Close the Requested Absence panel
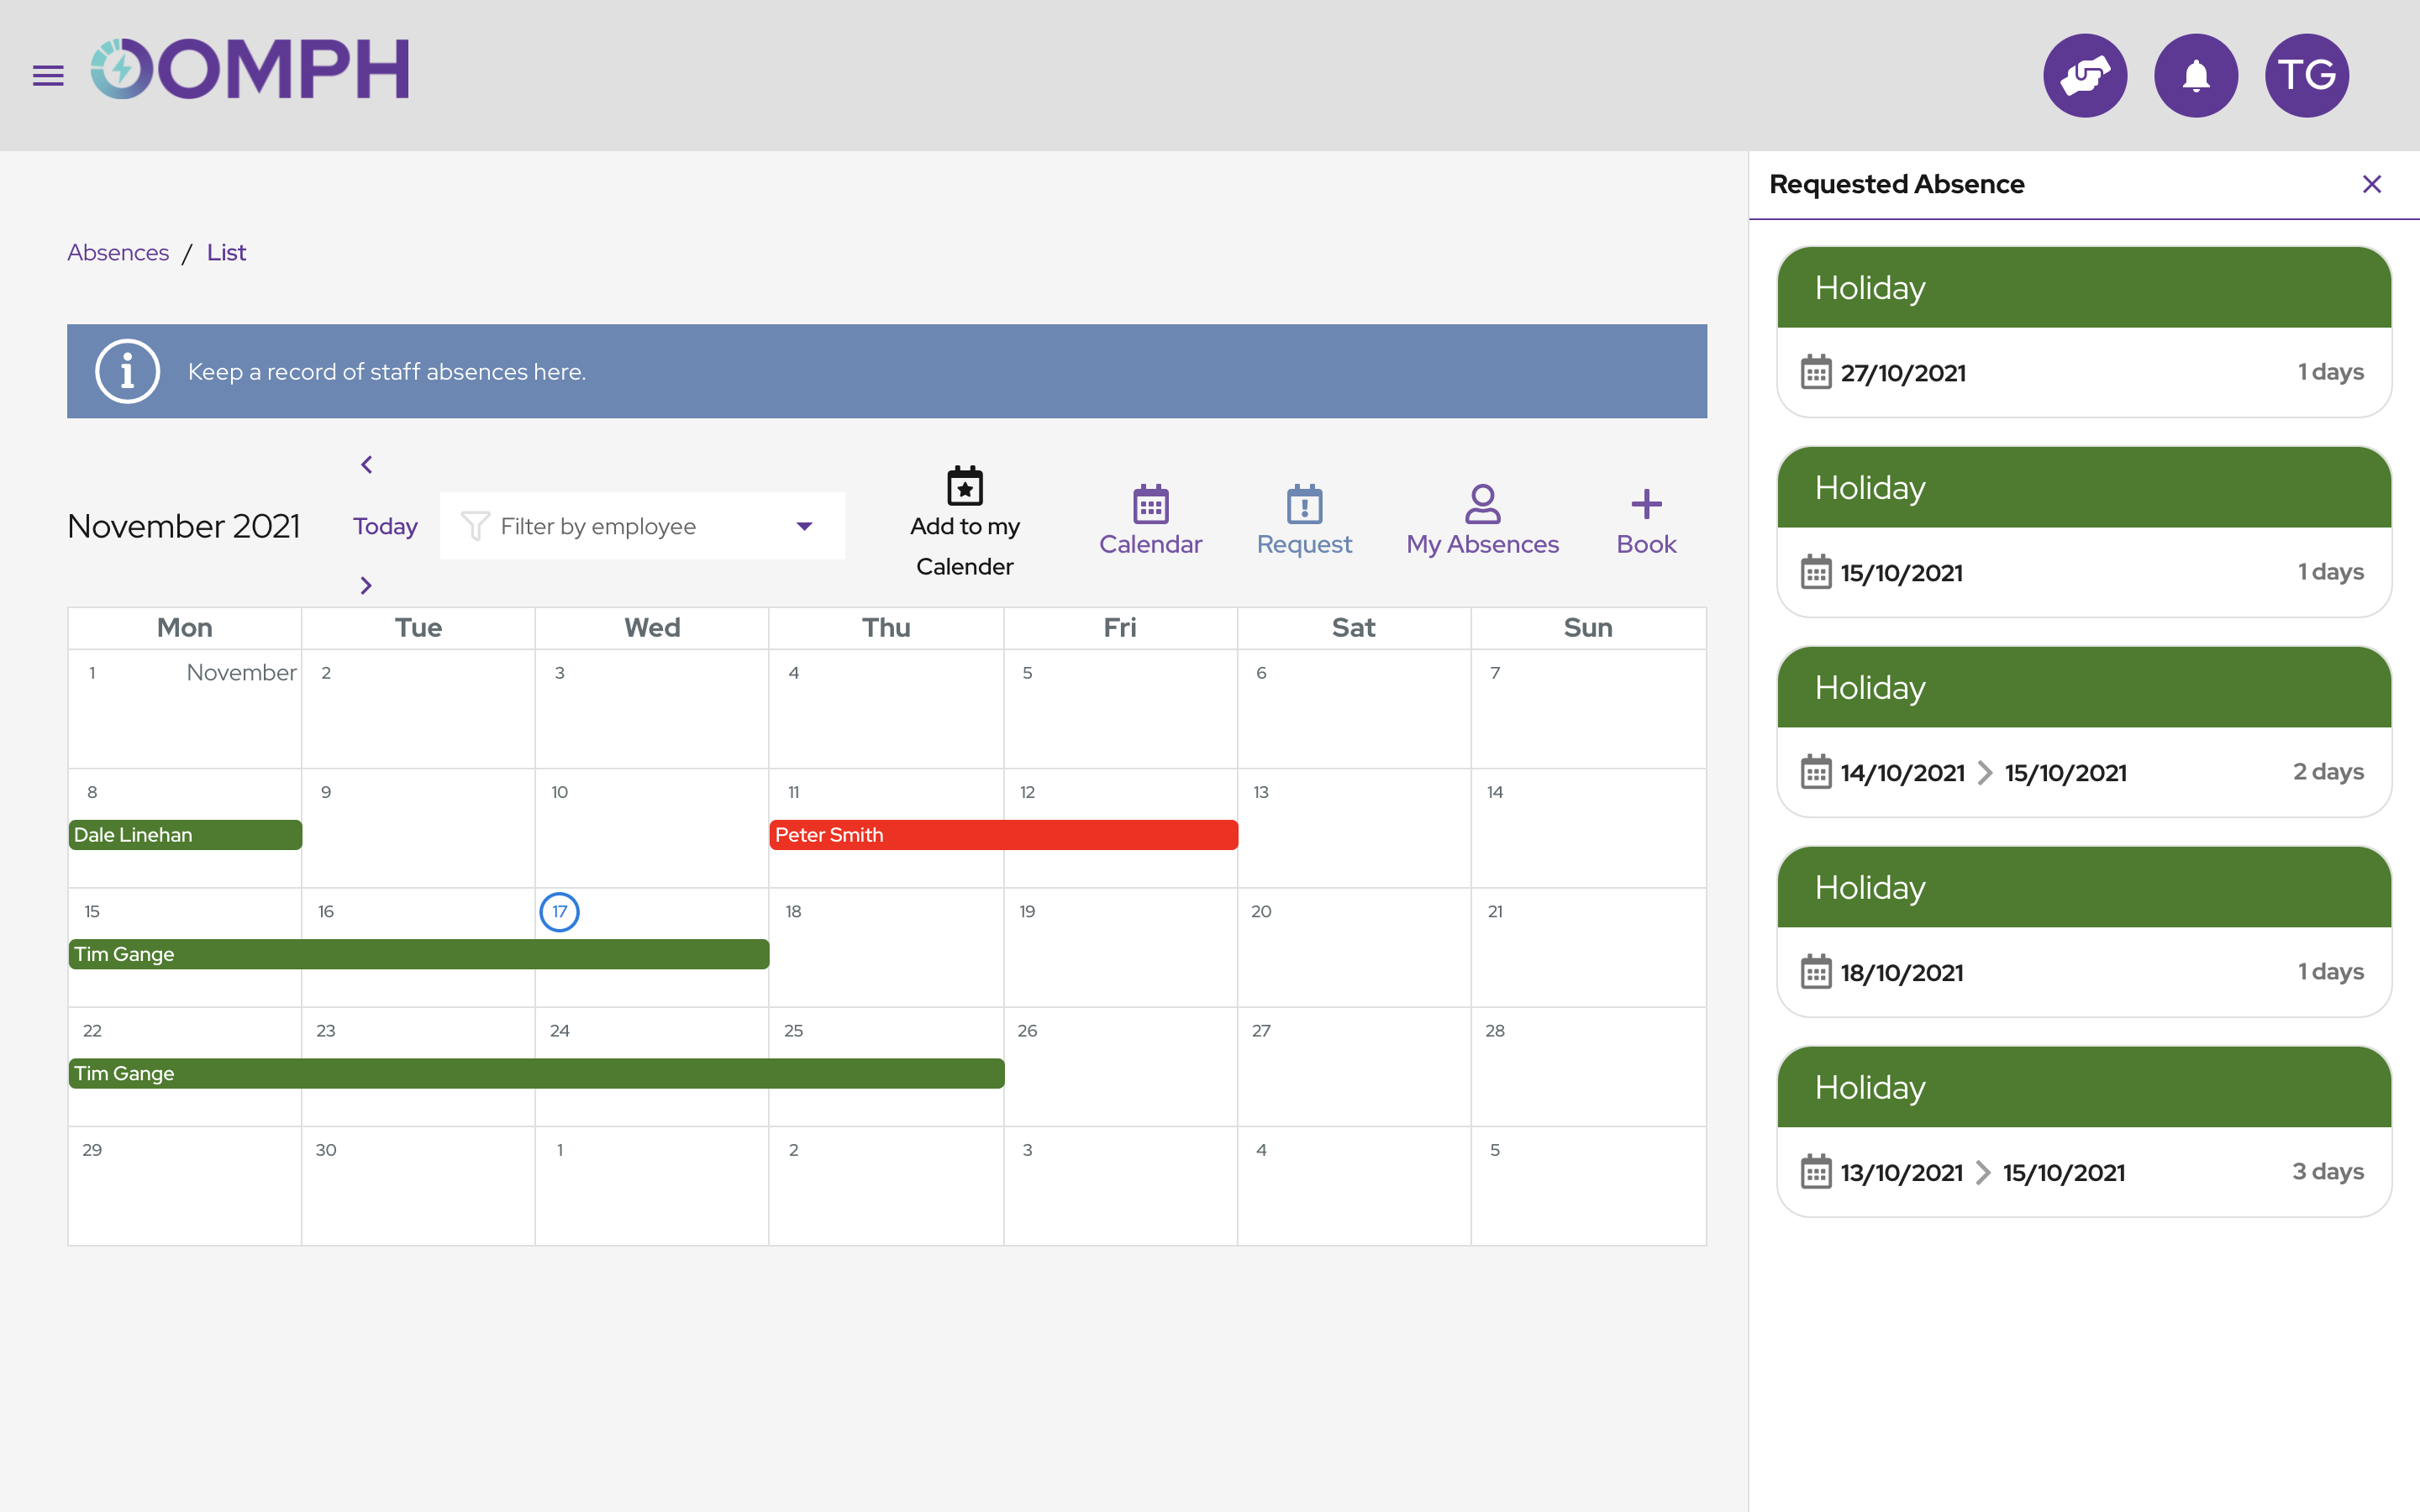The height and width of the screenshot is (1512, 2420). [x=2371, y=184]
